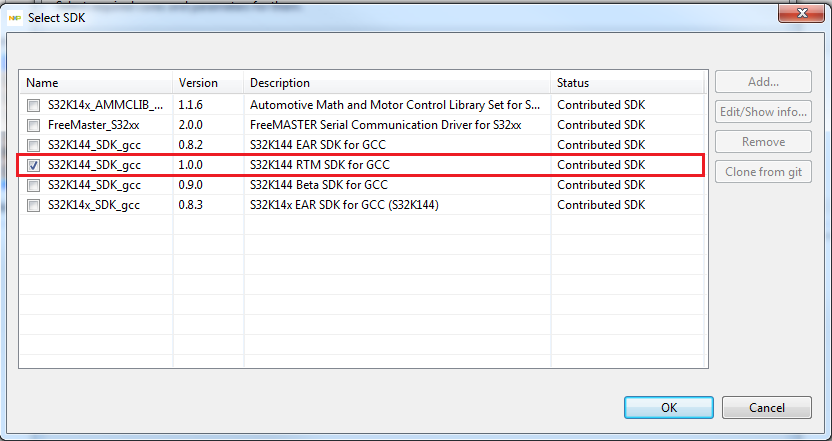Enable S32K144_SDK_gcc version 0.8.2 checkbox

pos(33,145)
